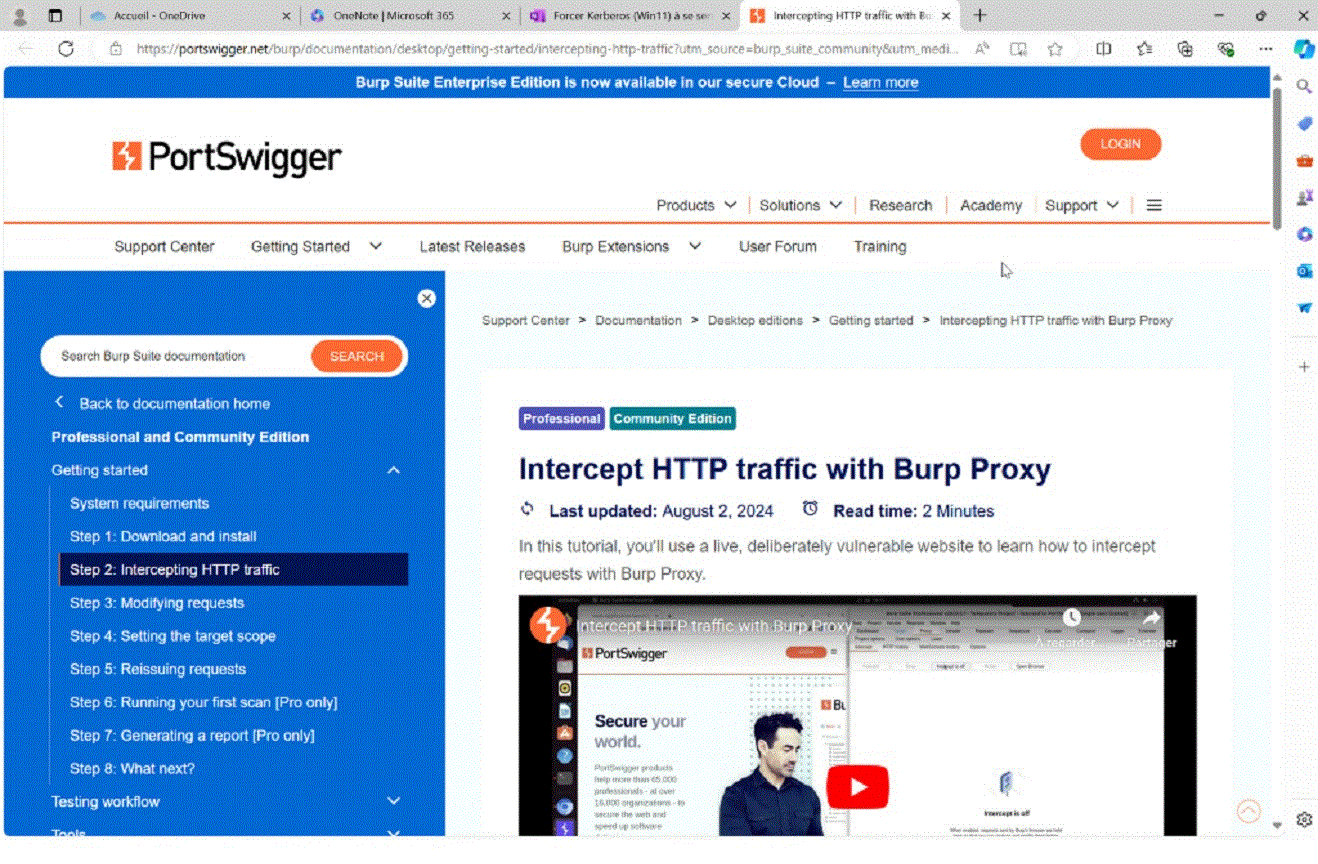The image size is (1318, 864).
Task: Open the Collections icon in the toolbar
Action: 1185,49
